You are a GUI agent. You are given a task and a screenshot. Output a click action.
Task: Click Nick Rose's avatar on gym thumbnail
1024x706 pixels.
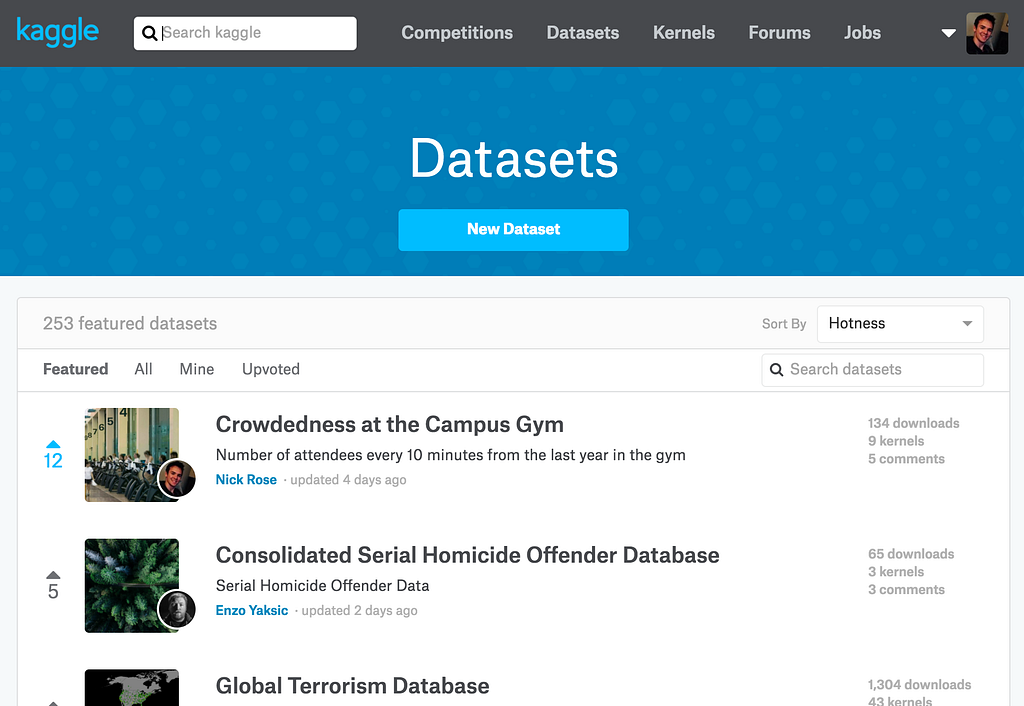click(x=177, y=479)
